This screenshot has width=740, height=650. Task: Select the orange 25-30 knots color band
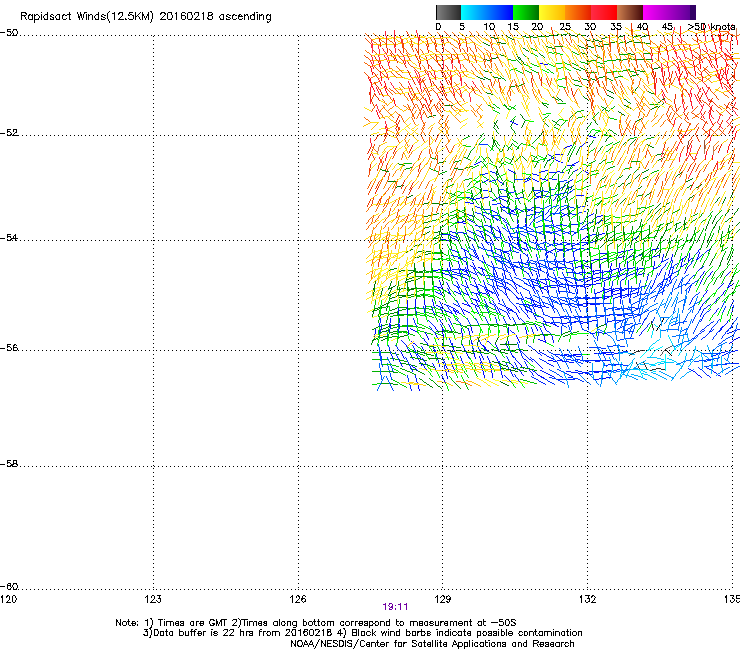click(x=578, y=12)
